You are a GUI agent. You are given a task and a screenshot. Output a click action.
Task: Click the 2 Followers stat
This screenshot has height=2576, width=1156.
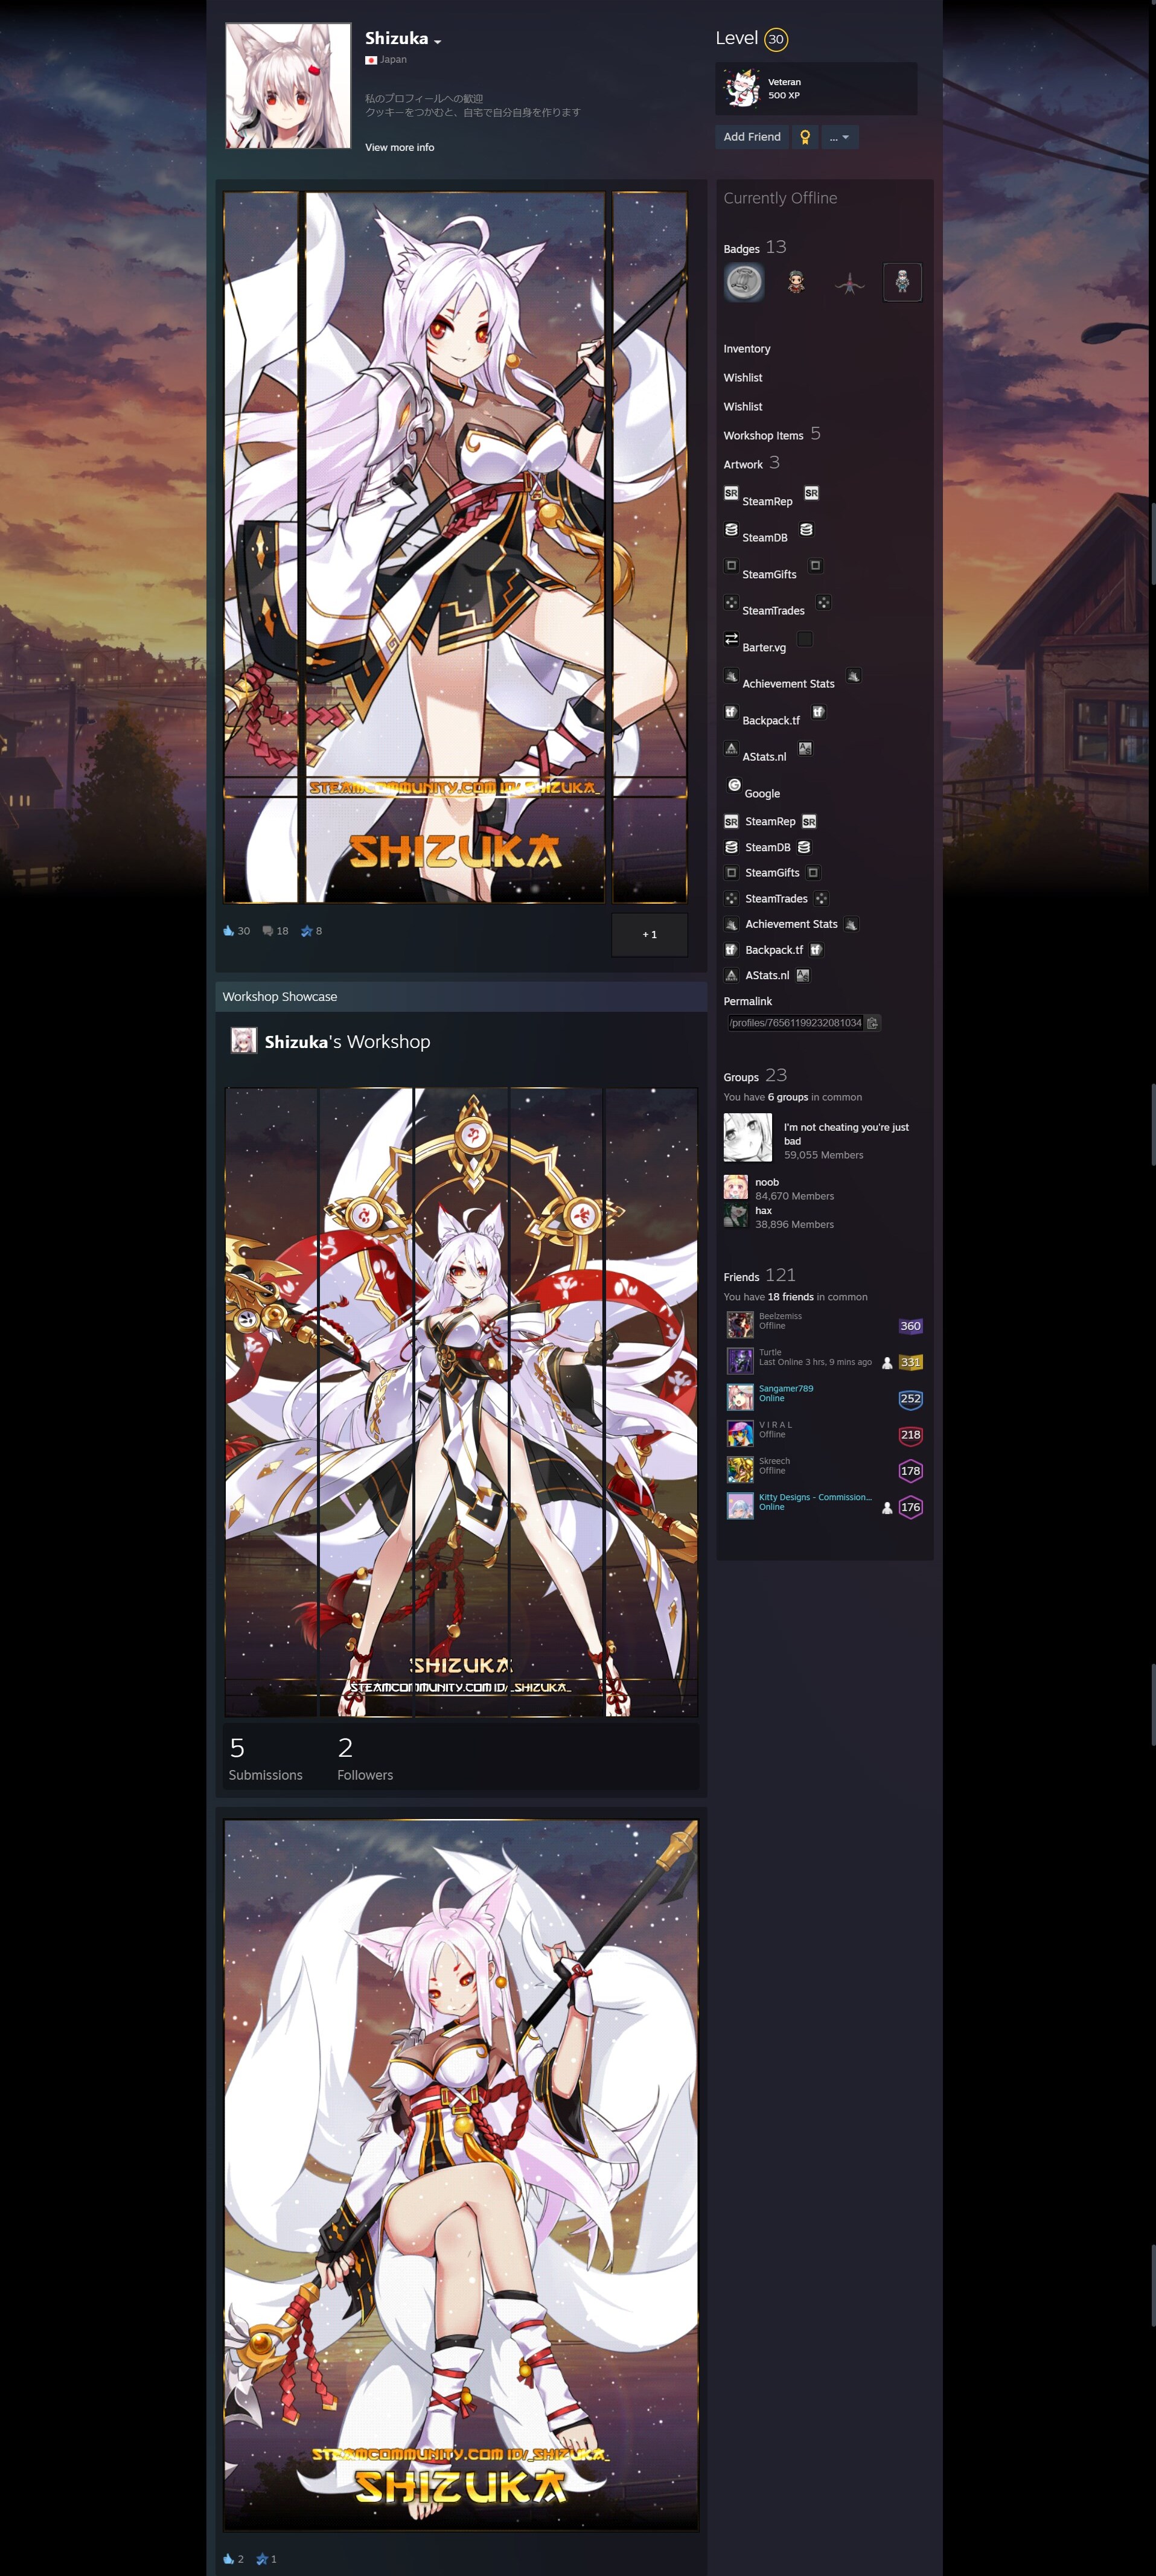click(365, 1759)
